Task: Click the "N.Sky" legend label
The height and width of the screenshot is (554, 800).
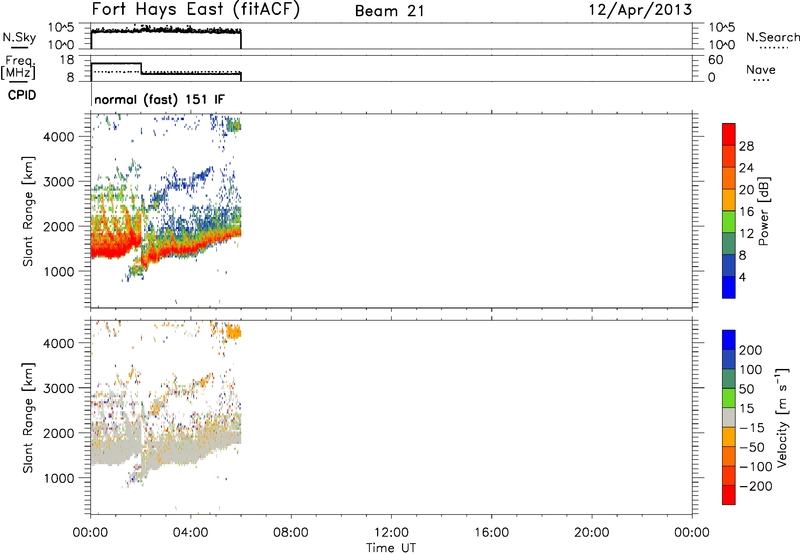Action: coord(19,37)
